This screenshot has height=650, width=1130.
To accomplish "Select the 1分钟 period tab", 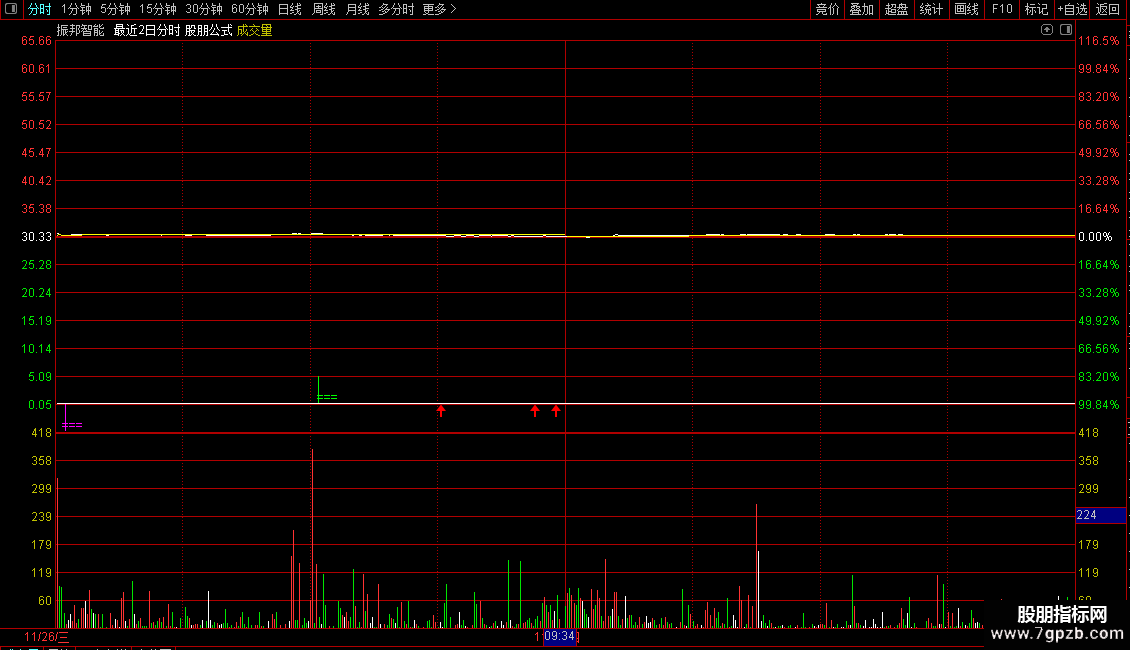I will 76,9.
